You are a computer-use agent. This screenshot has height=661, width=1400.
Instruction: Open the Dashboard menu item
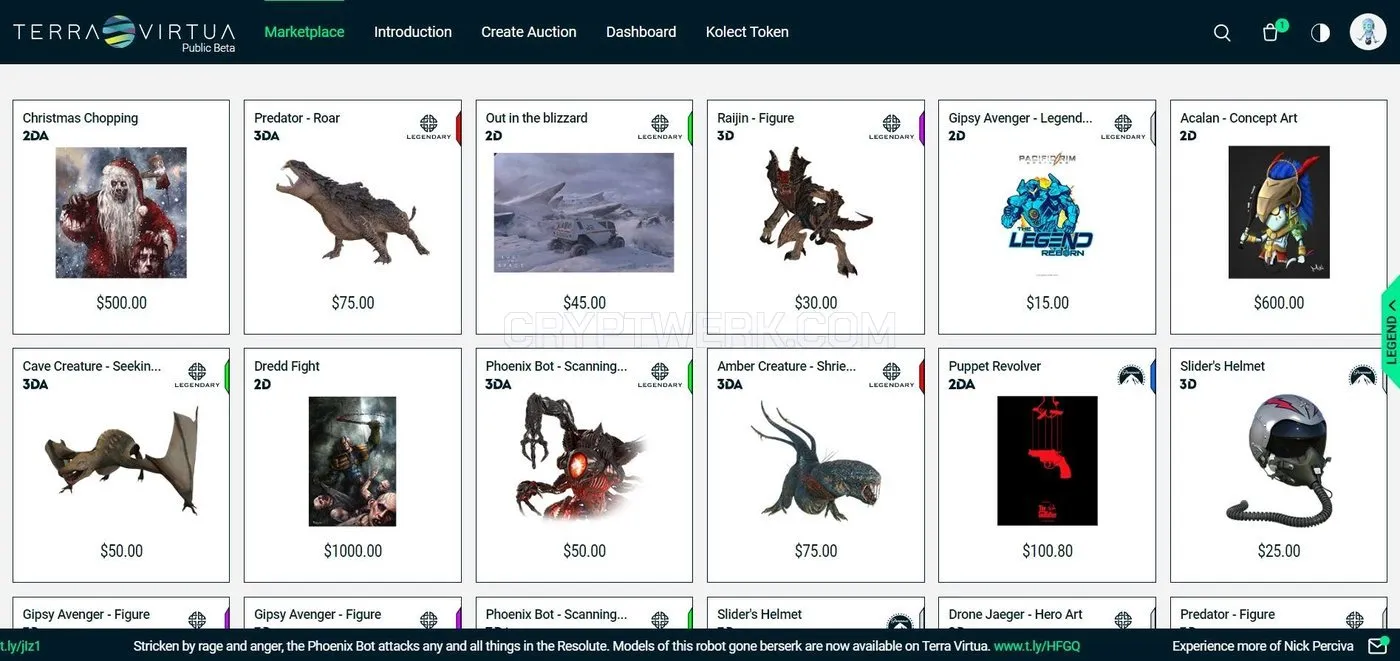pos(641,32)
